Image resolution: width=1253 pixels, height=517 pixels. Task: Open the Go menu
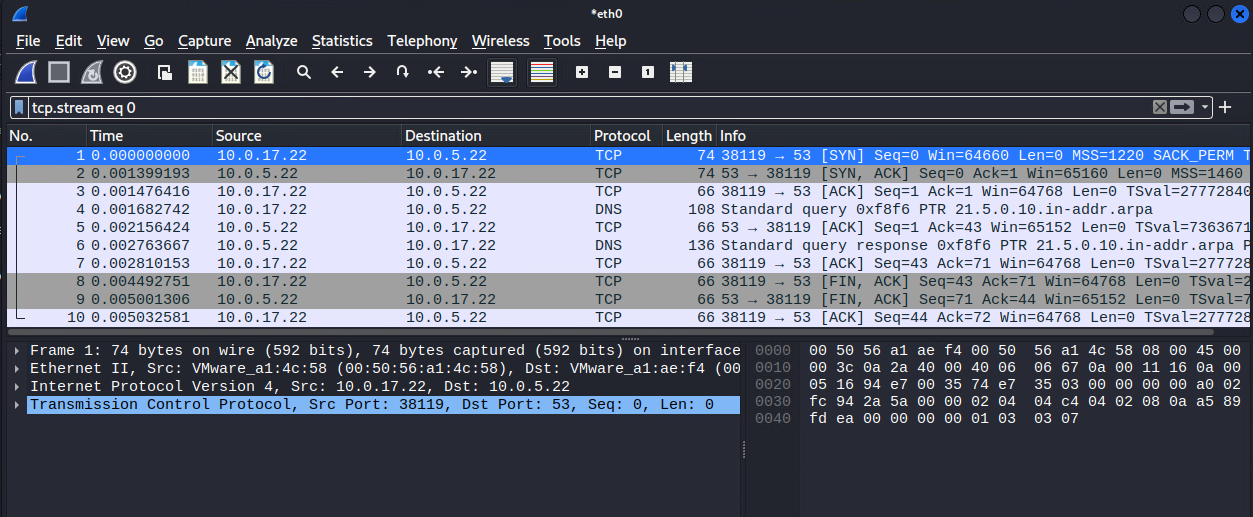(154, 41)
